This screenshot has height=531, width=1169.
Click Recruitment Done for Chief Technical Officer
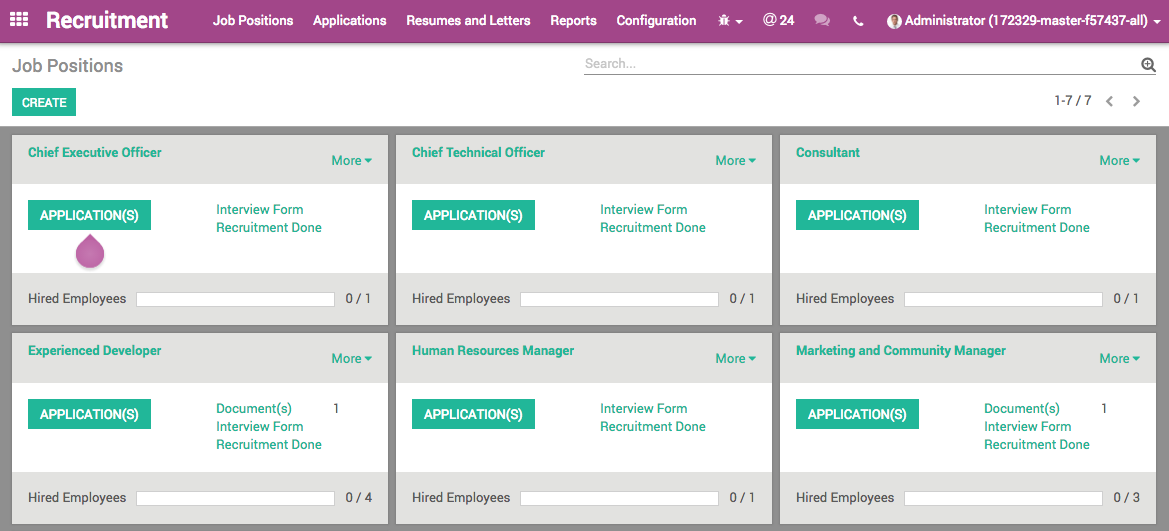pos(653,227)
